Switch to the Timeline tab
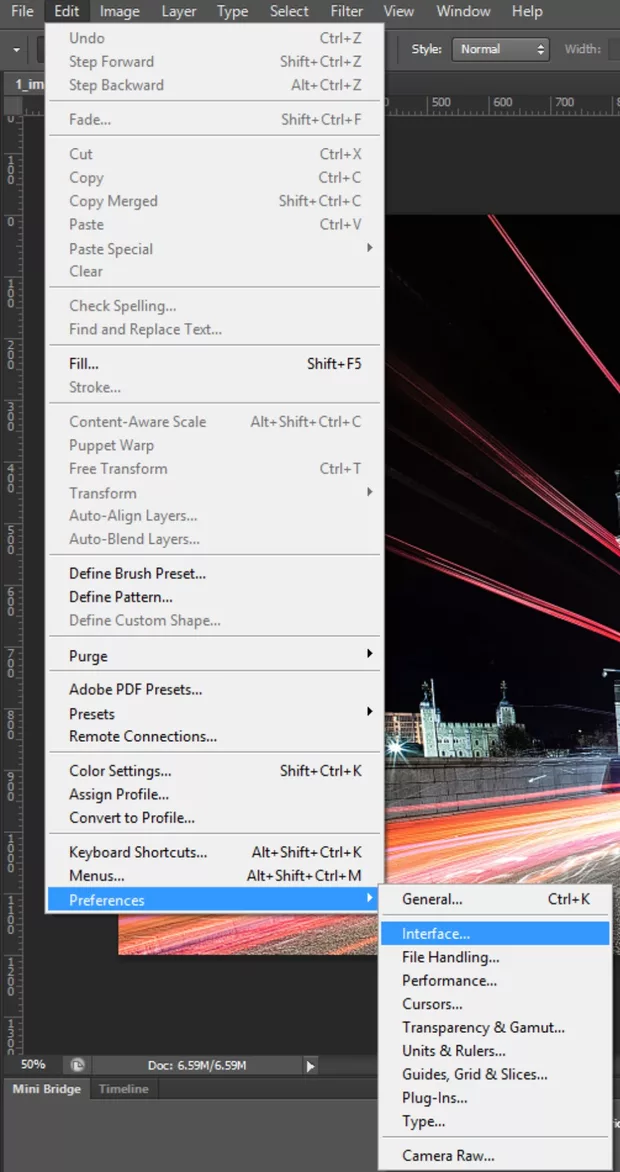This screenshot has height=1172, width=620. (123, 1089)
